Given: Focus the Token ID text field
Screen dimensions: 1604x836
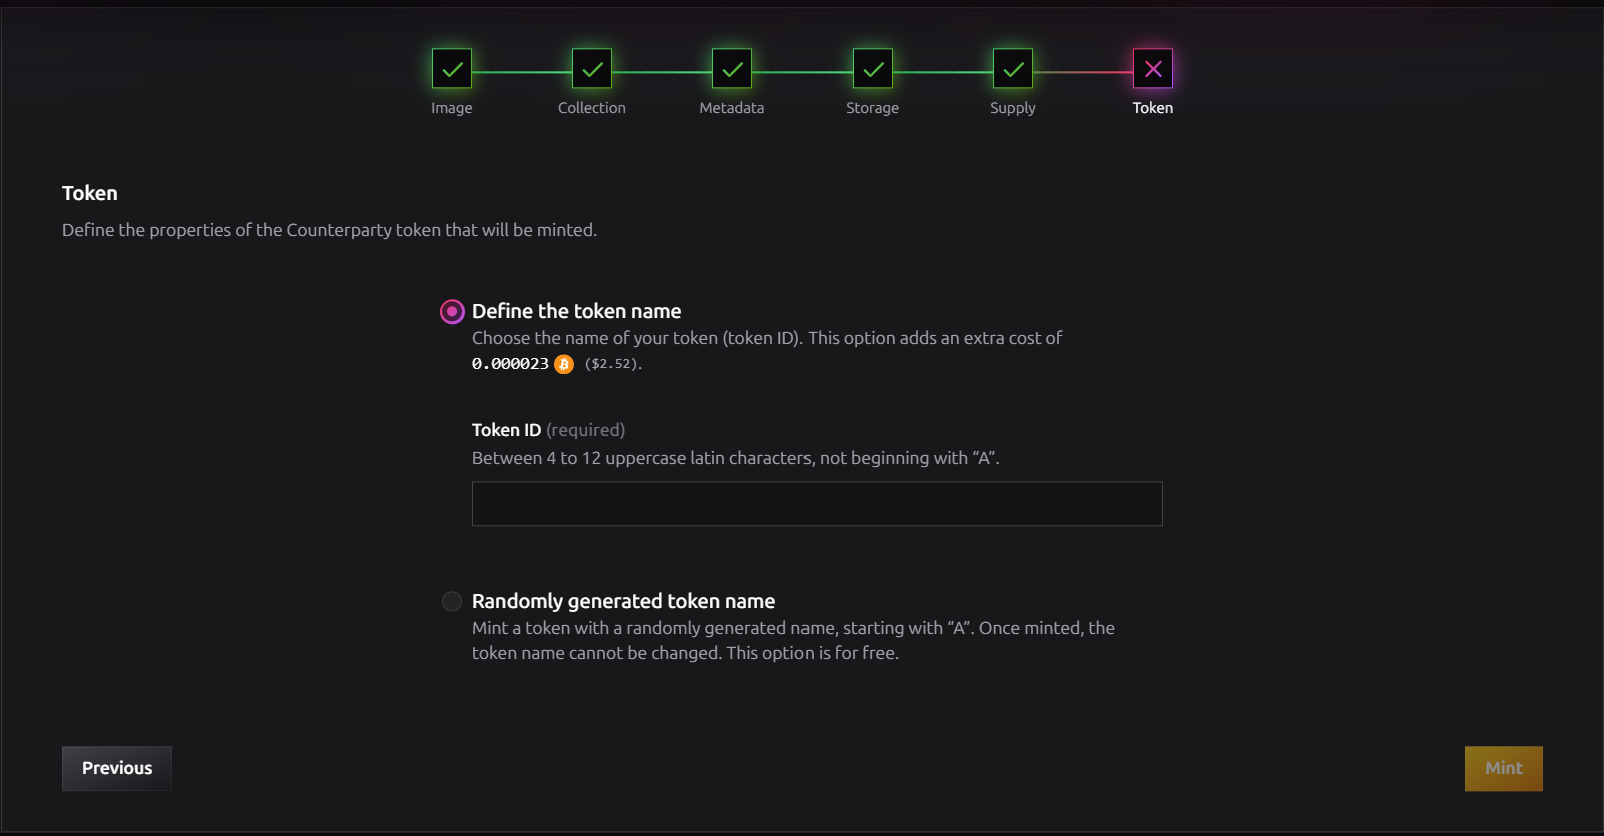Looking at the screenshot, I should click(817, 504).
